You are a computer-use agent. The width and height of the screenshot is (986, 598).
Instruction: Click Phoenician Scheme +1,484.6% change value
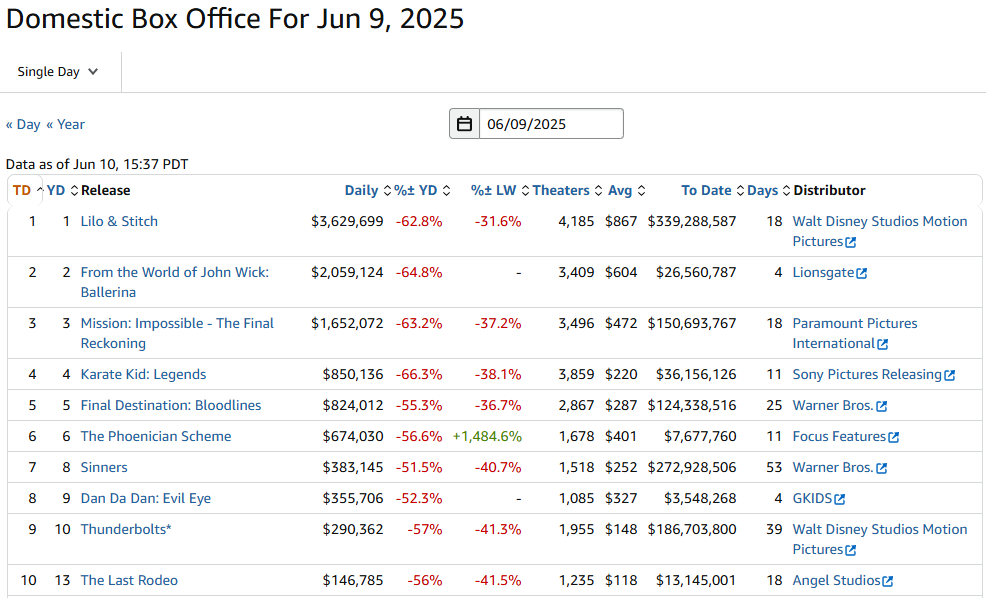click(487, 436)
